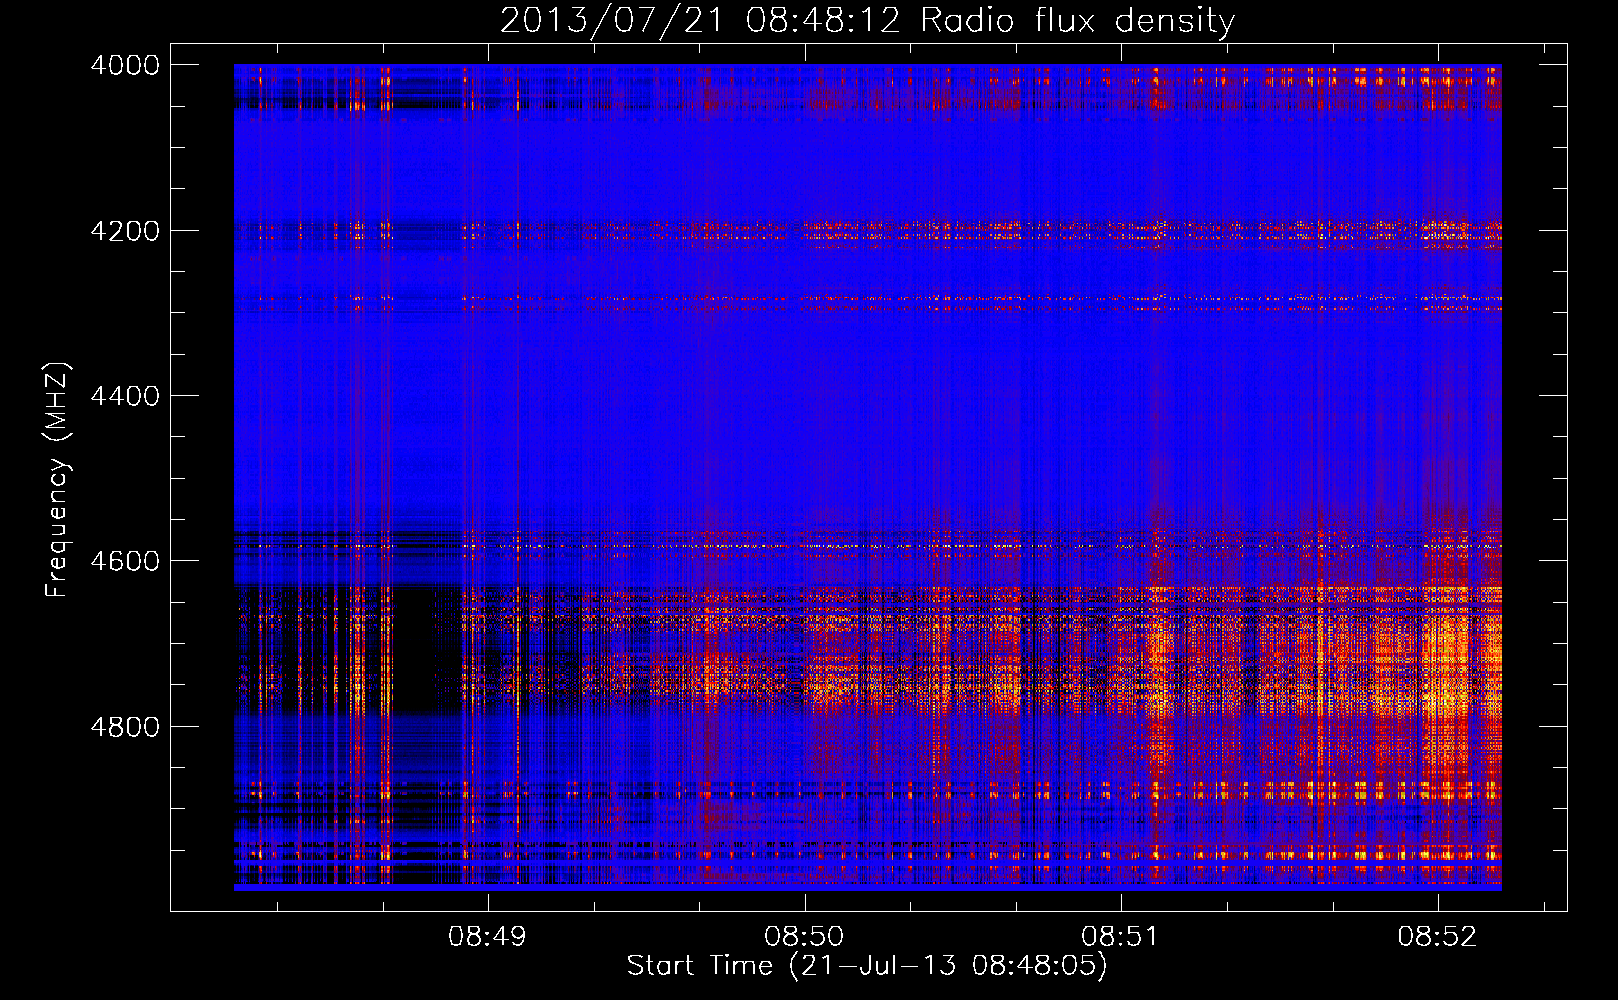The height and width of the screenshot is (1000, 1618).
Task: Select the 4000 frequency axis label
Action: click(x=125, y=65)
